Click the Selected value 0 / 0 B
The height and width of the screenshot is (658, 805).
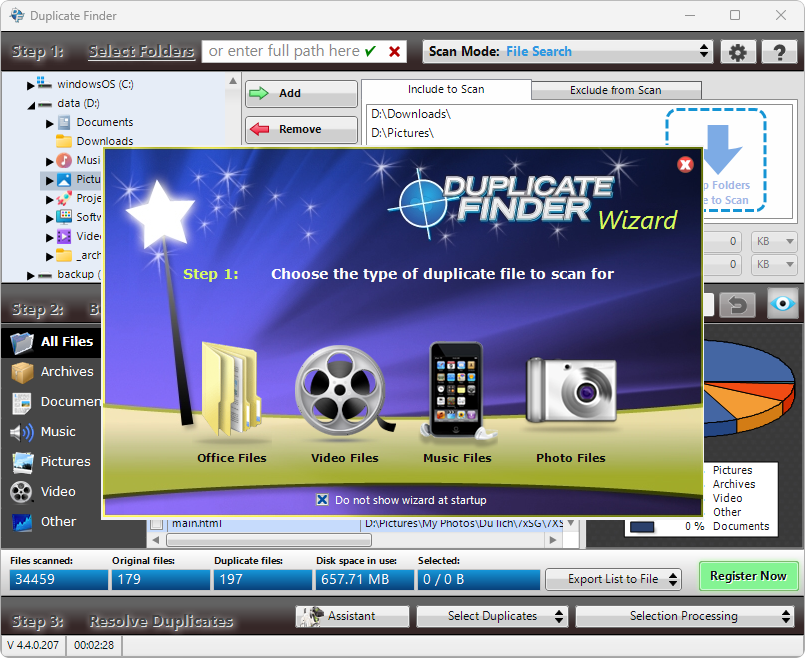click(x=478, y=579)
